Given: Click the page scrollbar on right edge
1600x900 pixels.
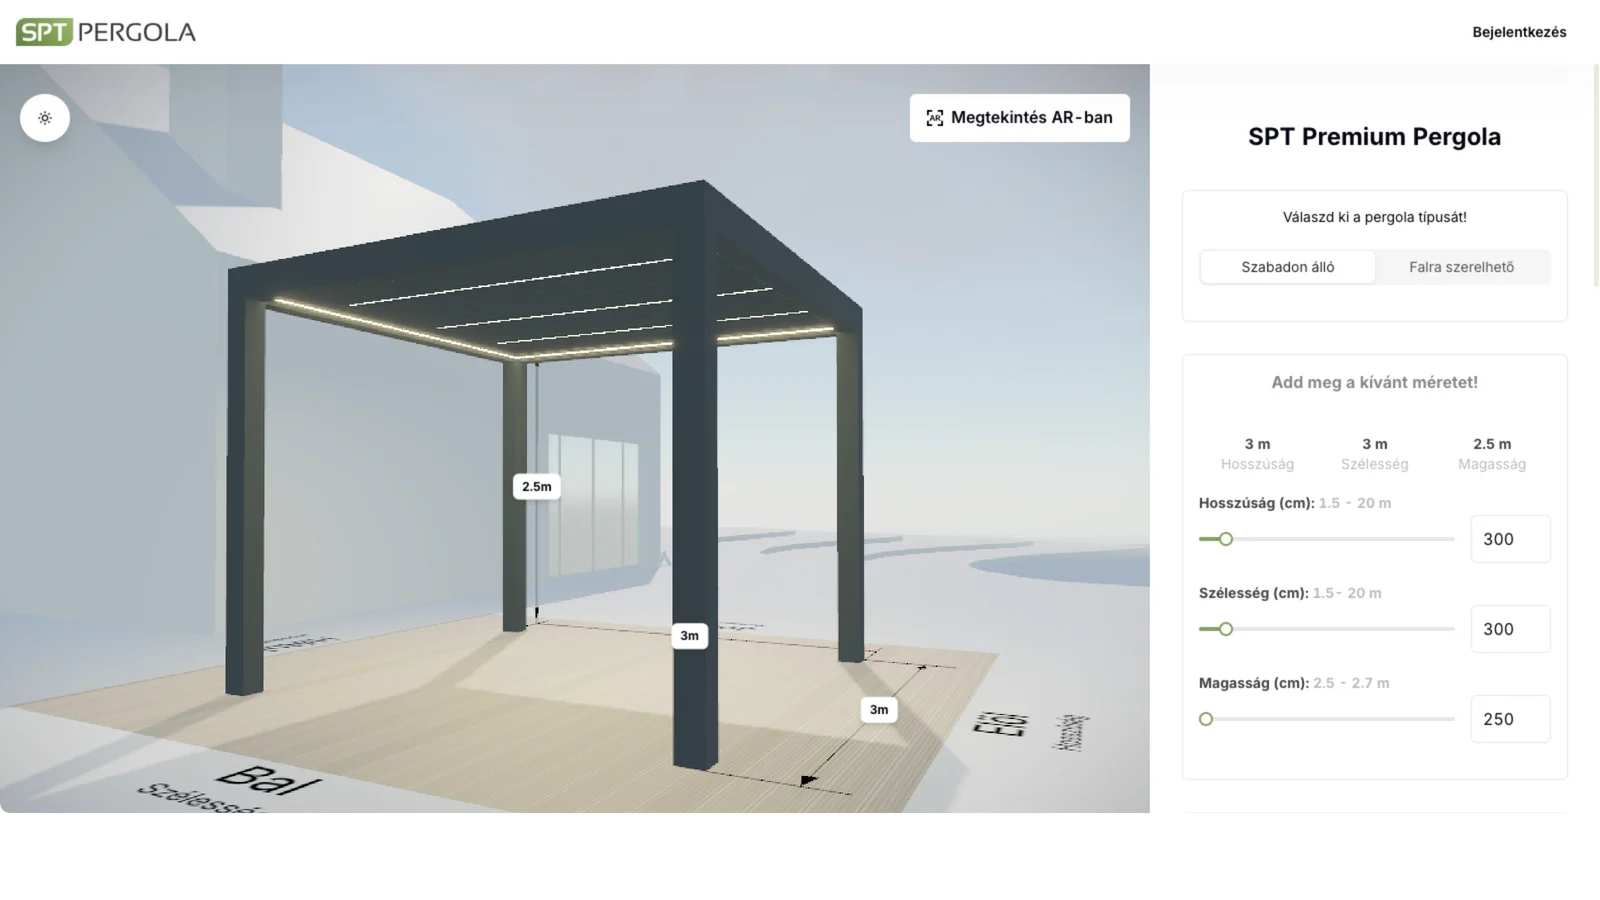Looking at the screenshot, I should pyautogui.click(x=1596, y=176).
